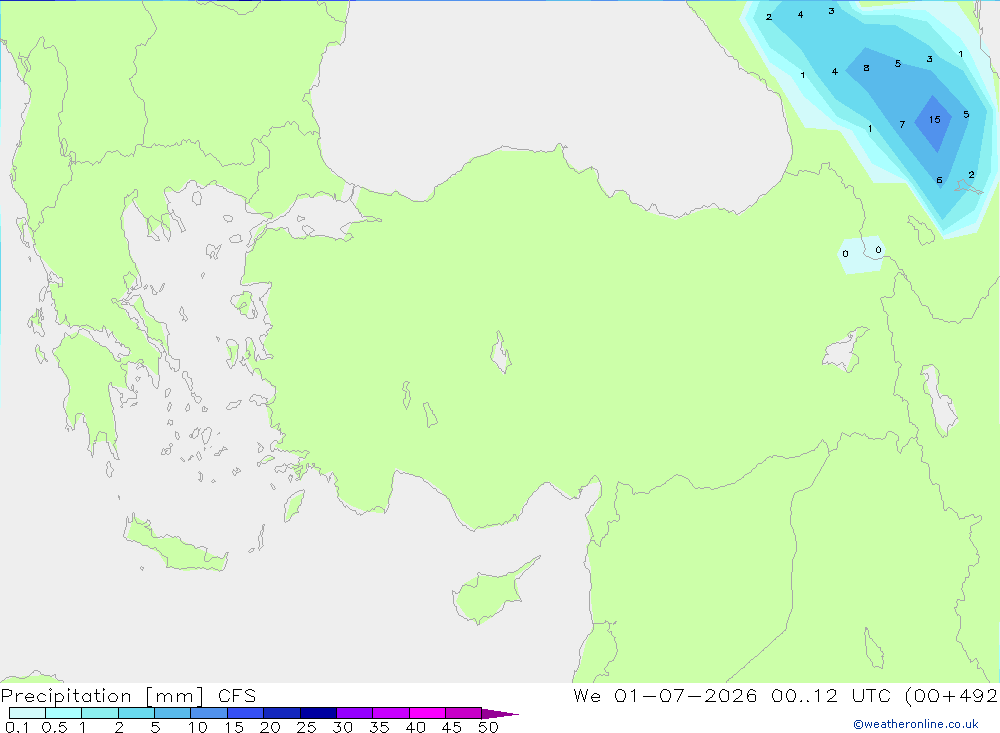
Task: Click the 0.5–1 mm legend color swatch
Action: 64,713
